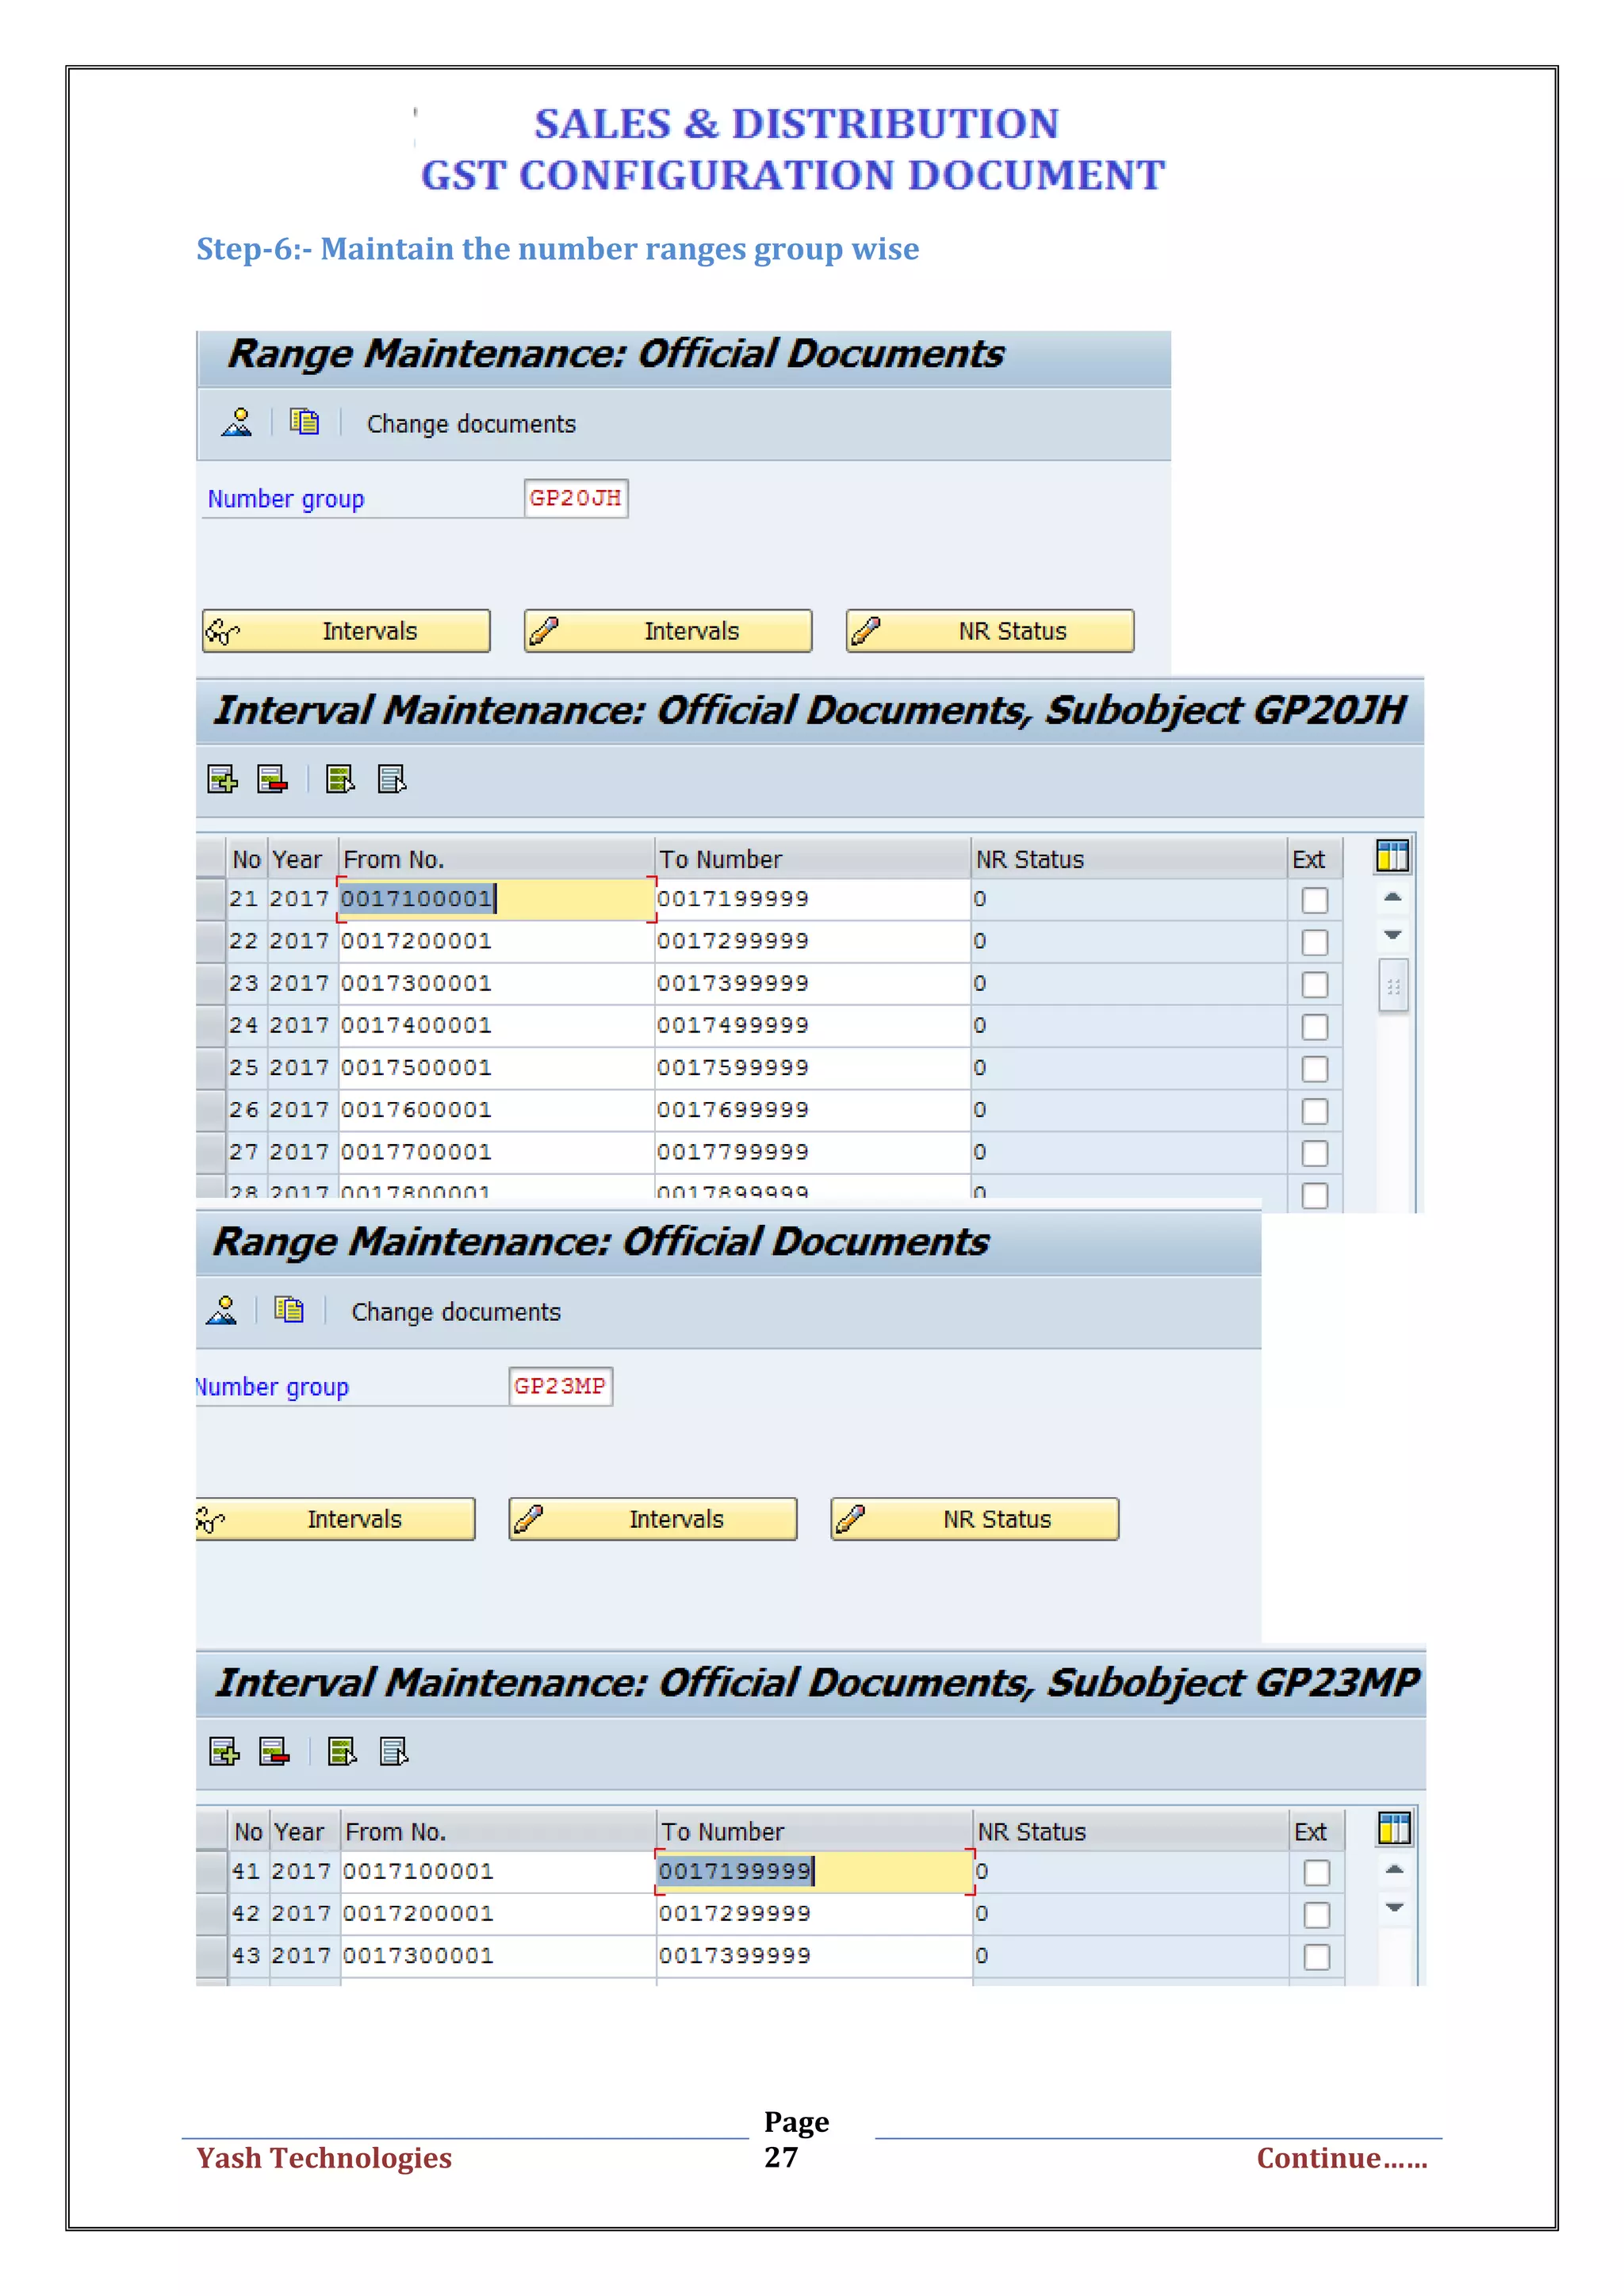Tick the Ext checkbox for interval No 26
The height and width of the screenshot is (2296, 1624).
[1315, 1112]
